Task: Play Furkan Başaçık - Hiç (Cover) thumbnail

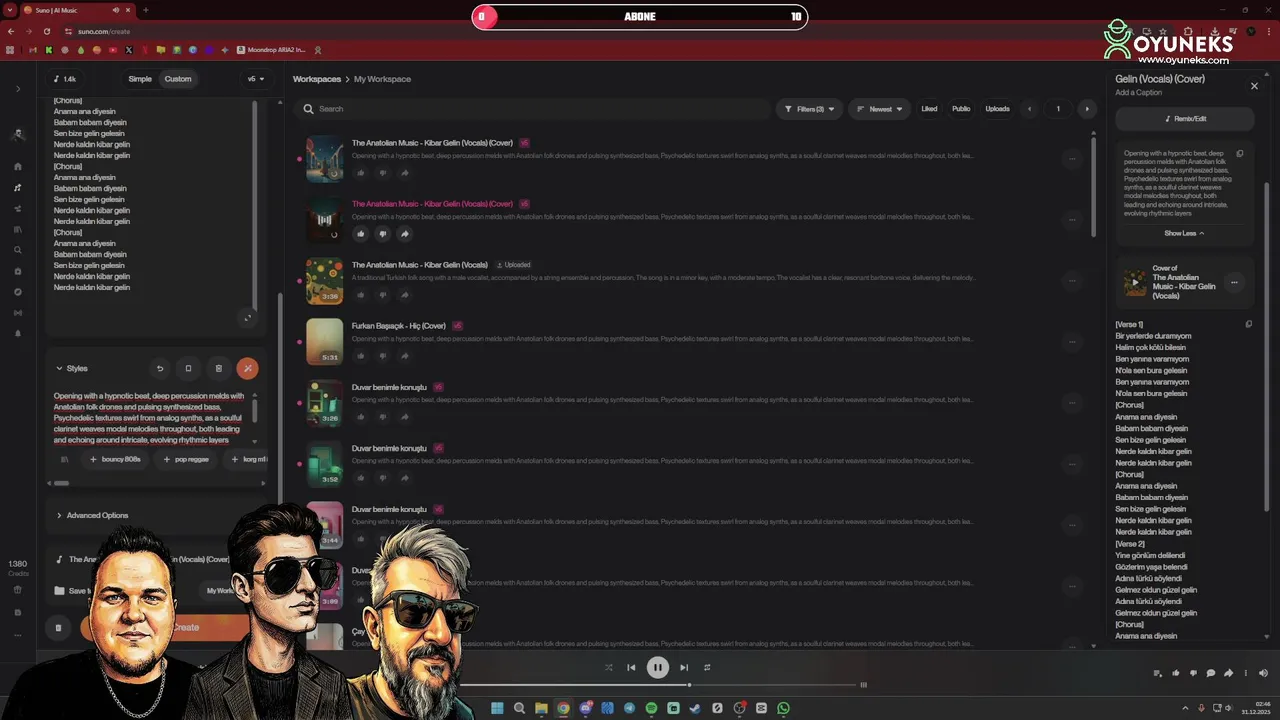Action: [324, 340]
